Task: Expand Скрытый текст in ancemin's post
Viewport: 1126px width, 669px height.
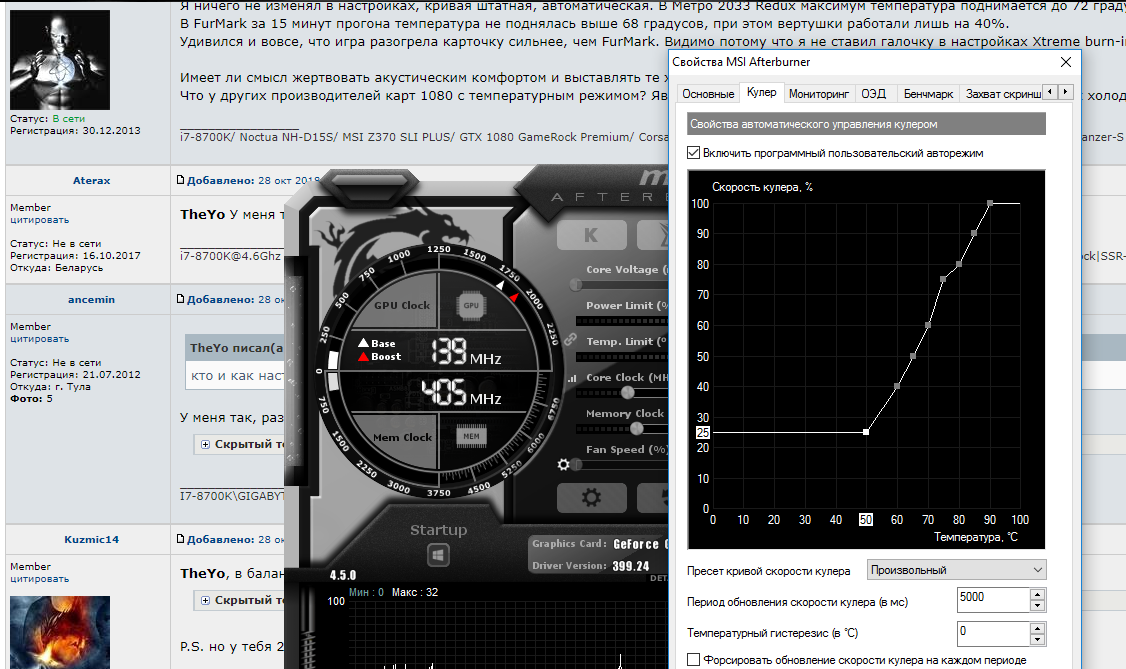Action: 205,444
